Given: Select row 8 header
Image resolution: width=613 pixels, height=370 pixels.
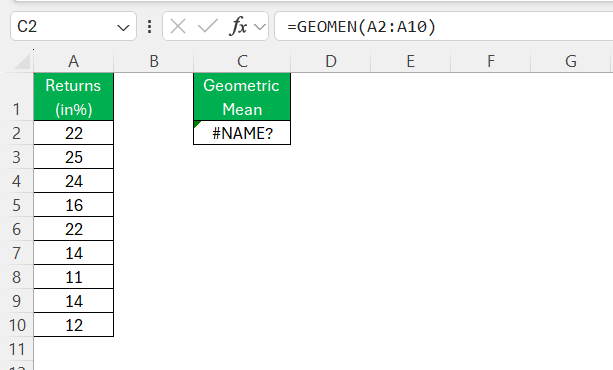Looking at the screenshot, I should [16, 277].
